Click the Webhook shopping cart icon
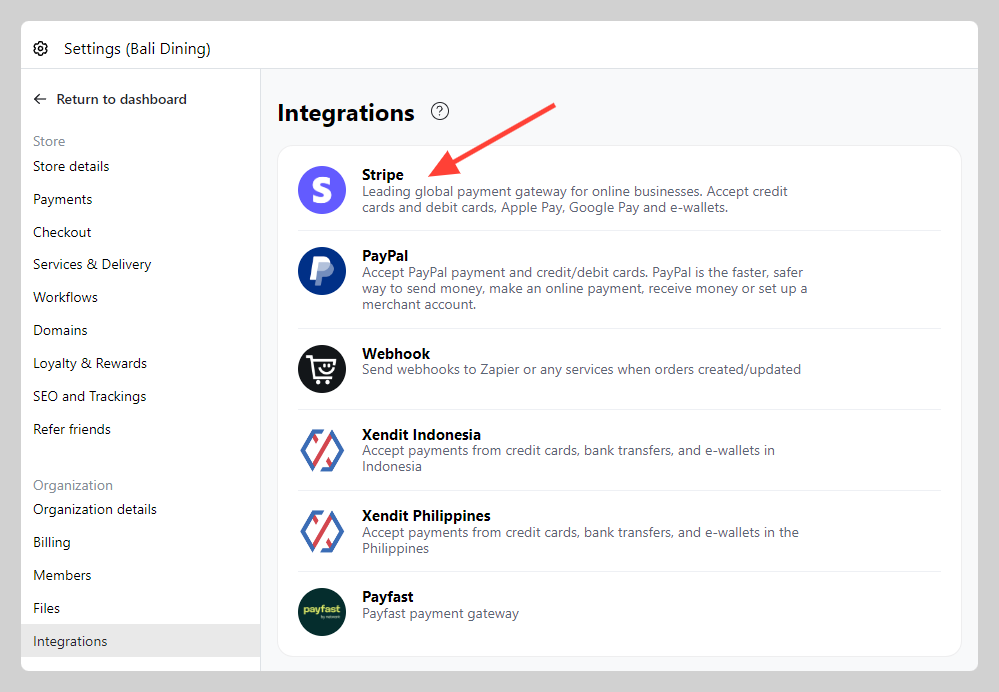Image resolution: width=999 pixels, height=692 pixels. coord(322,369)
